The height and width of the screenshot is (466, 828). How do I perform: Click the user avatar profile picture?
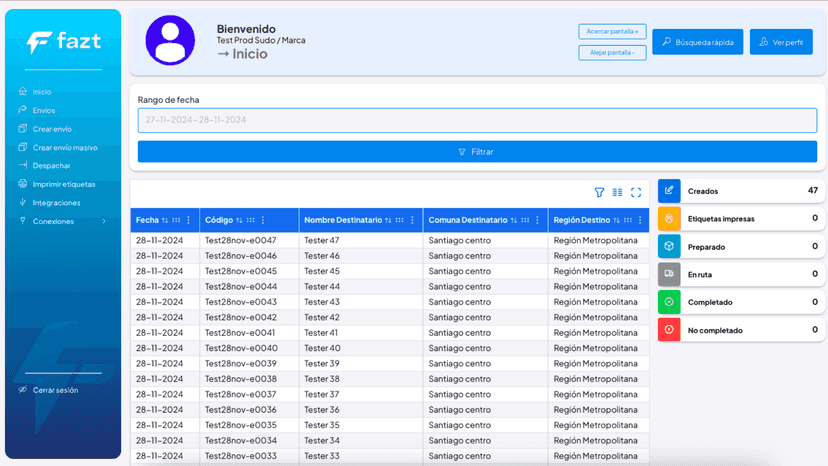click(170, 40)
